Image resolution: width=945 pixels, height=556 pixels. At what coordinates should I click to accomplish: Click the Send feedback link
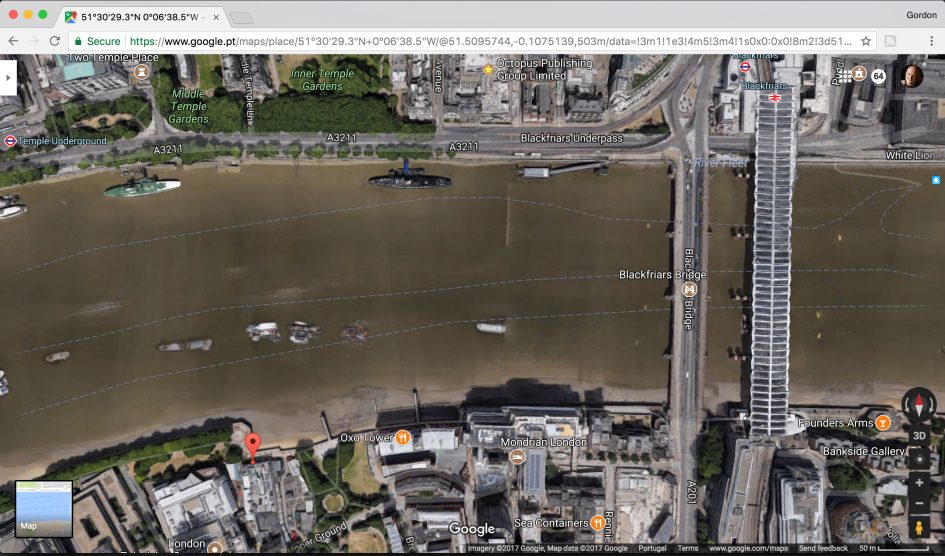[x=824, y=548]
